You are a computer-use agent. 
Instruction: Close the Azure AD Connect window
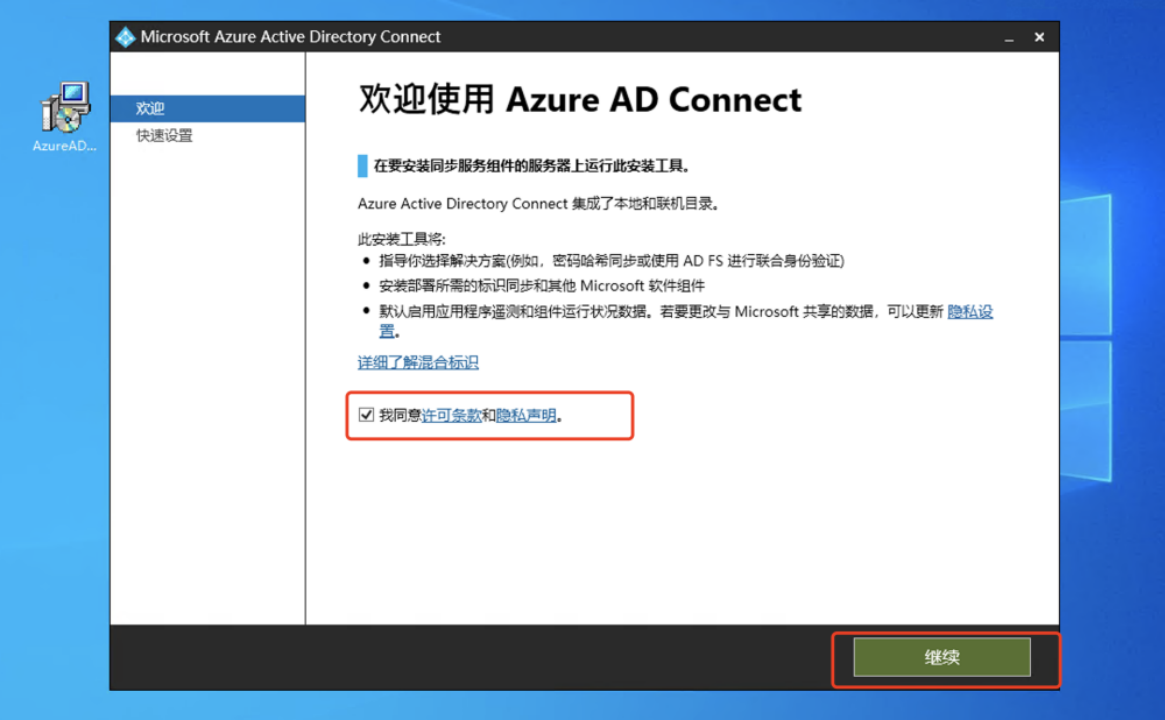pos(1039,37)
